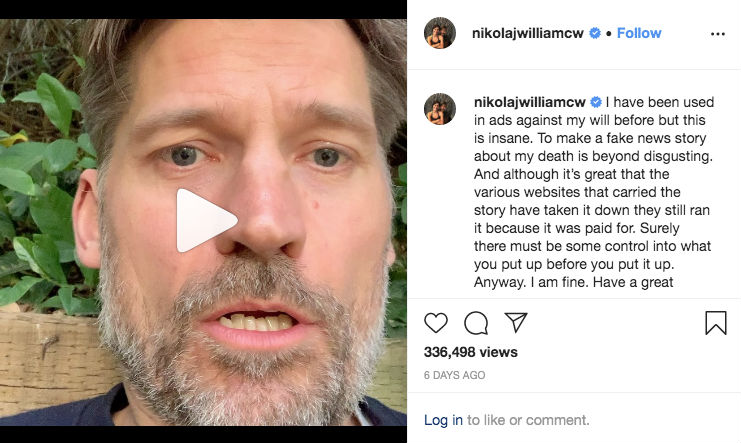Image resolution: width=741 pixels, height=443 pixels.
Task: Open the 6 DAYS AGO timestamp link
Action: 455,375
